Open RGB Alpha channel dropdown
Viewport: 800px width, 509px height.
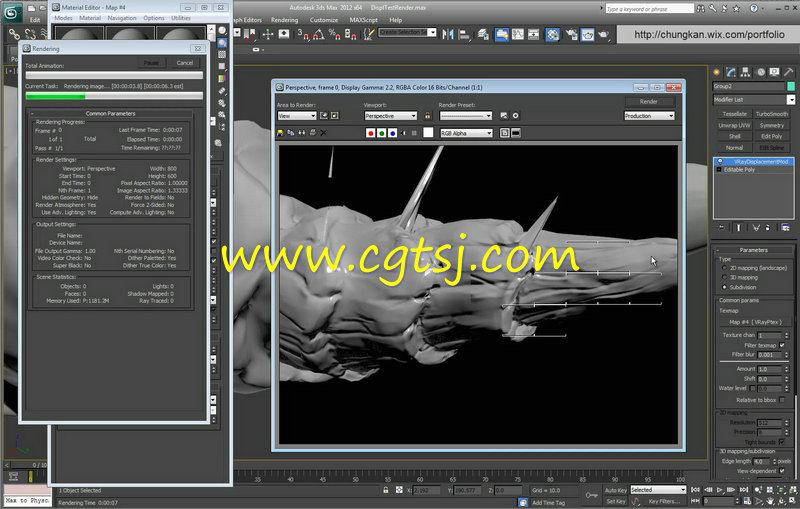click(x=466, y=133)
